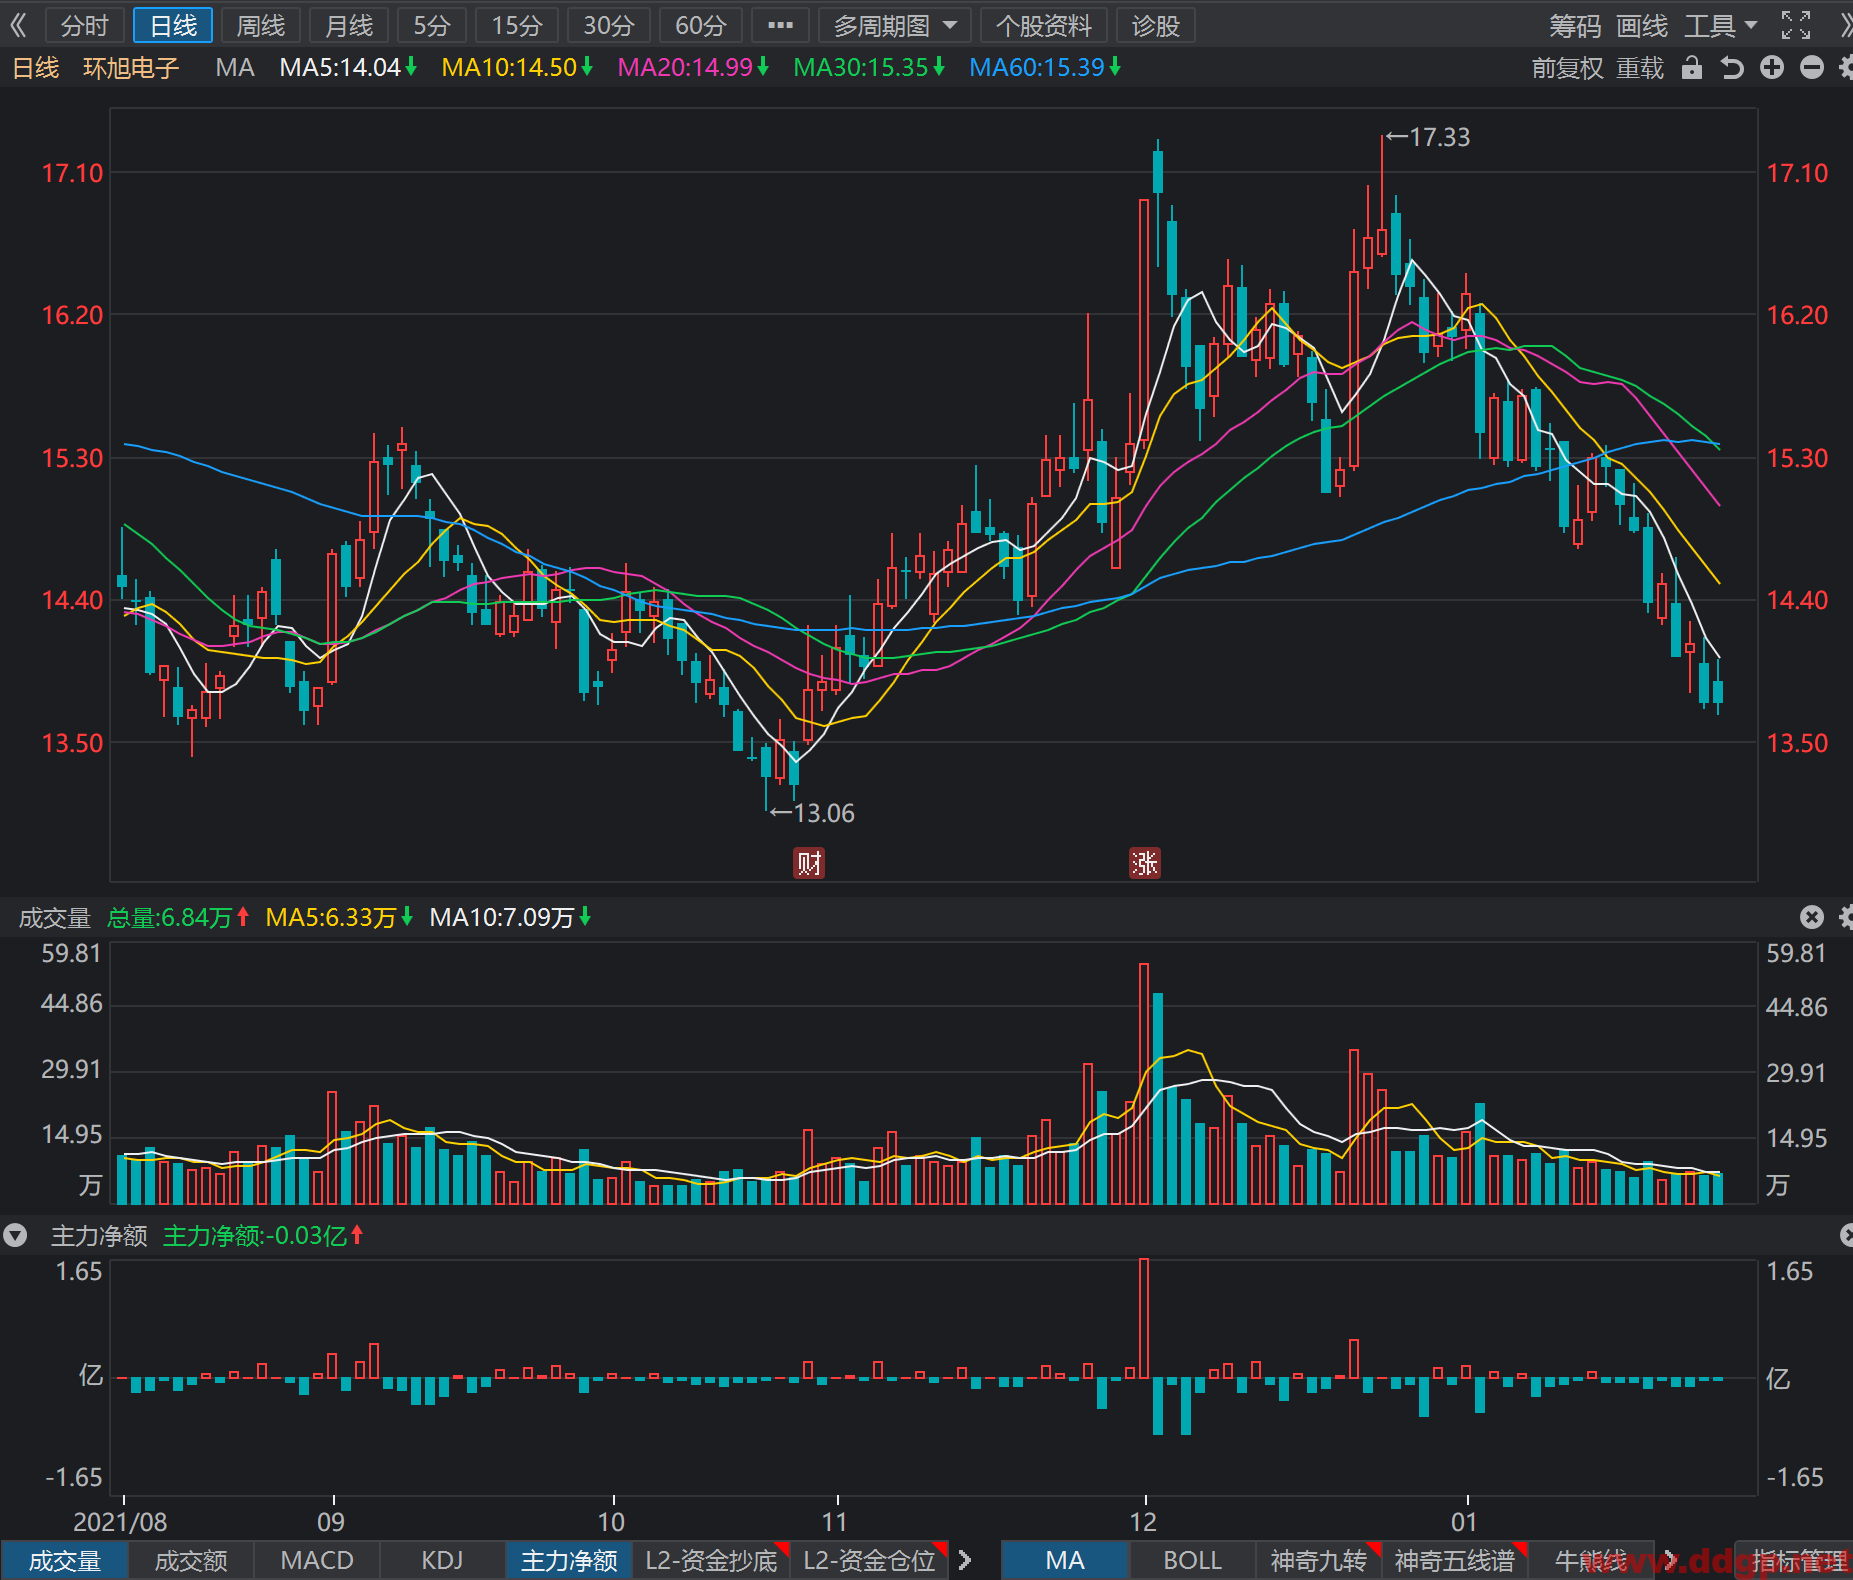The height and width of the screenshot is (1580, 1853).
Task: Select the BOLL indicator tab
Action: pos(1192,1560)
